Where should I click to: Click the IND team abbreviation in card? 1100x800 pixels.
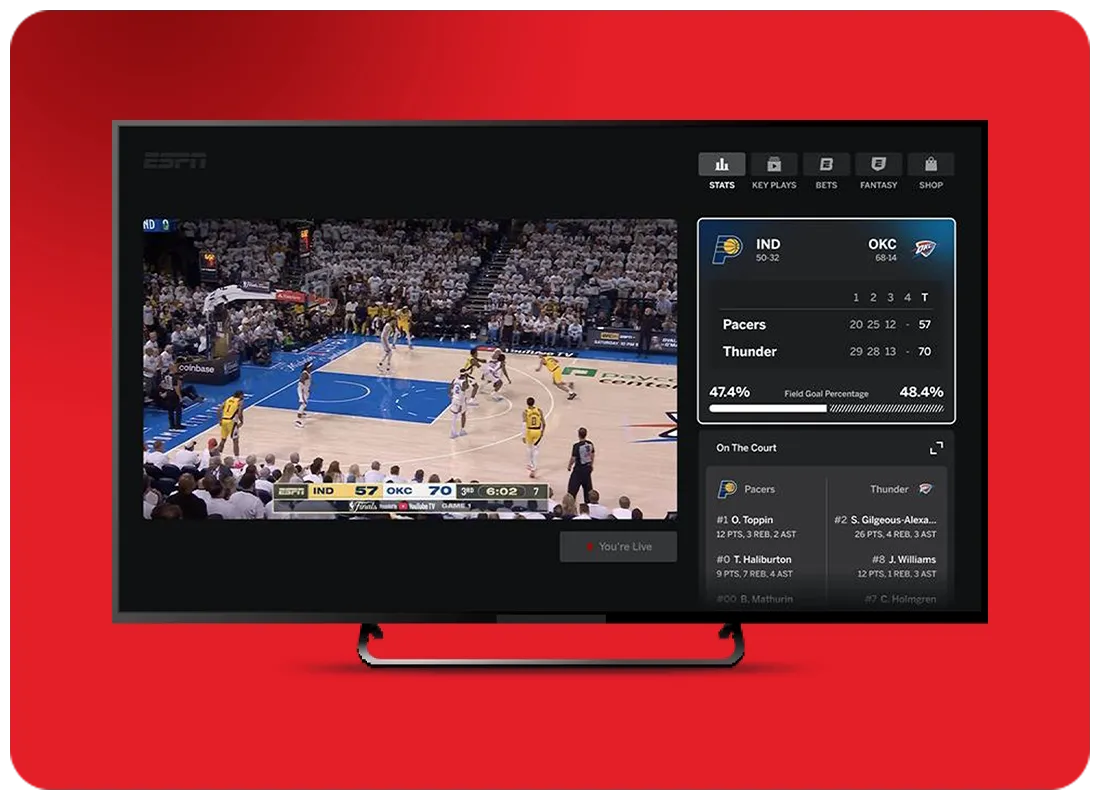(767, 244)
